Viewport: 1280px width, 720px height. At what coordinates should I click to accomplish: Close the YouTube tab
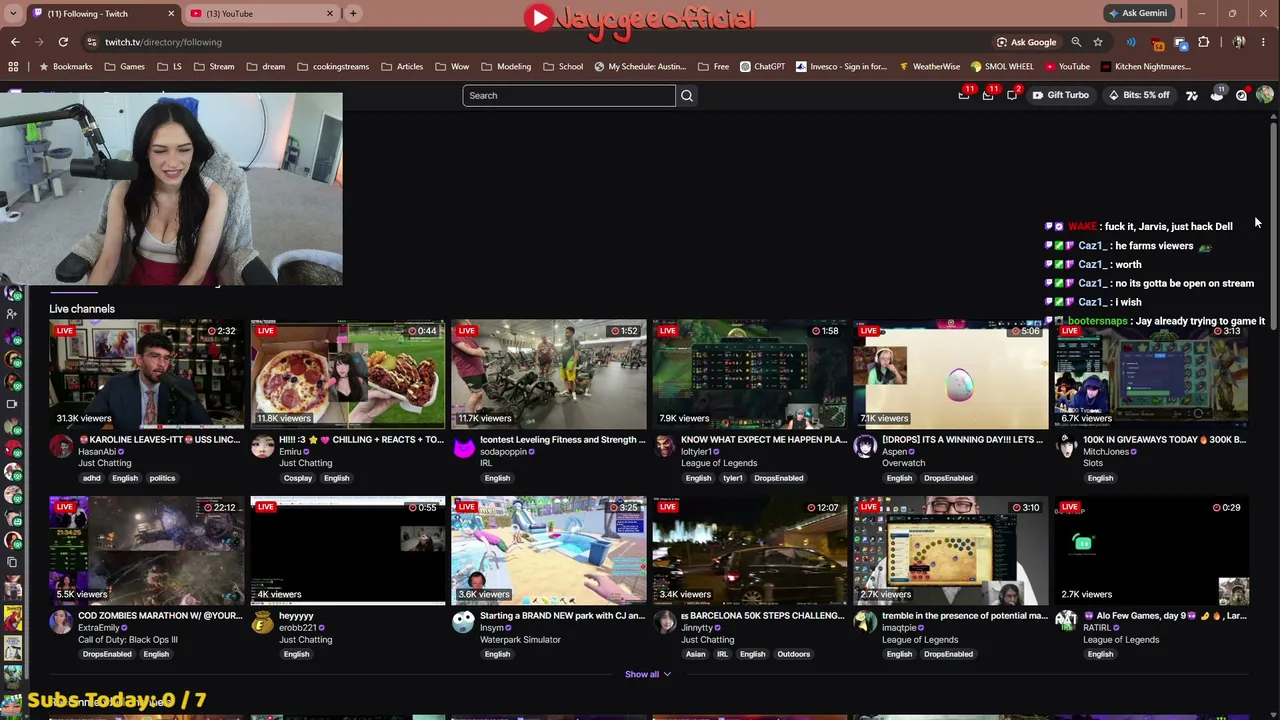(x=330, y=13)
